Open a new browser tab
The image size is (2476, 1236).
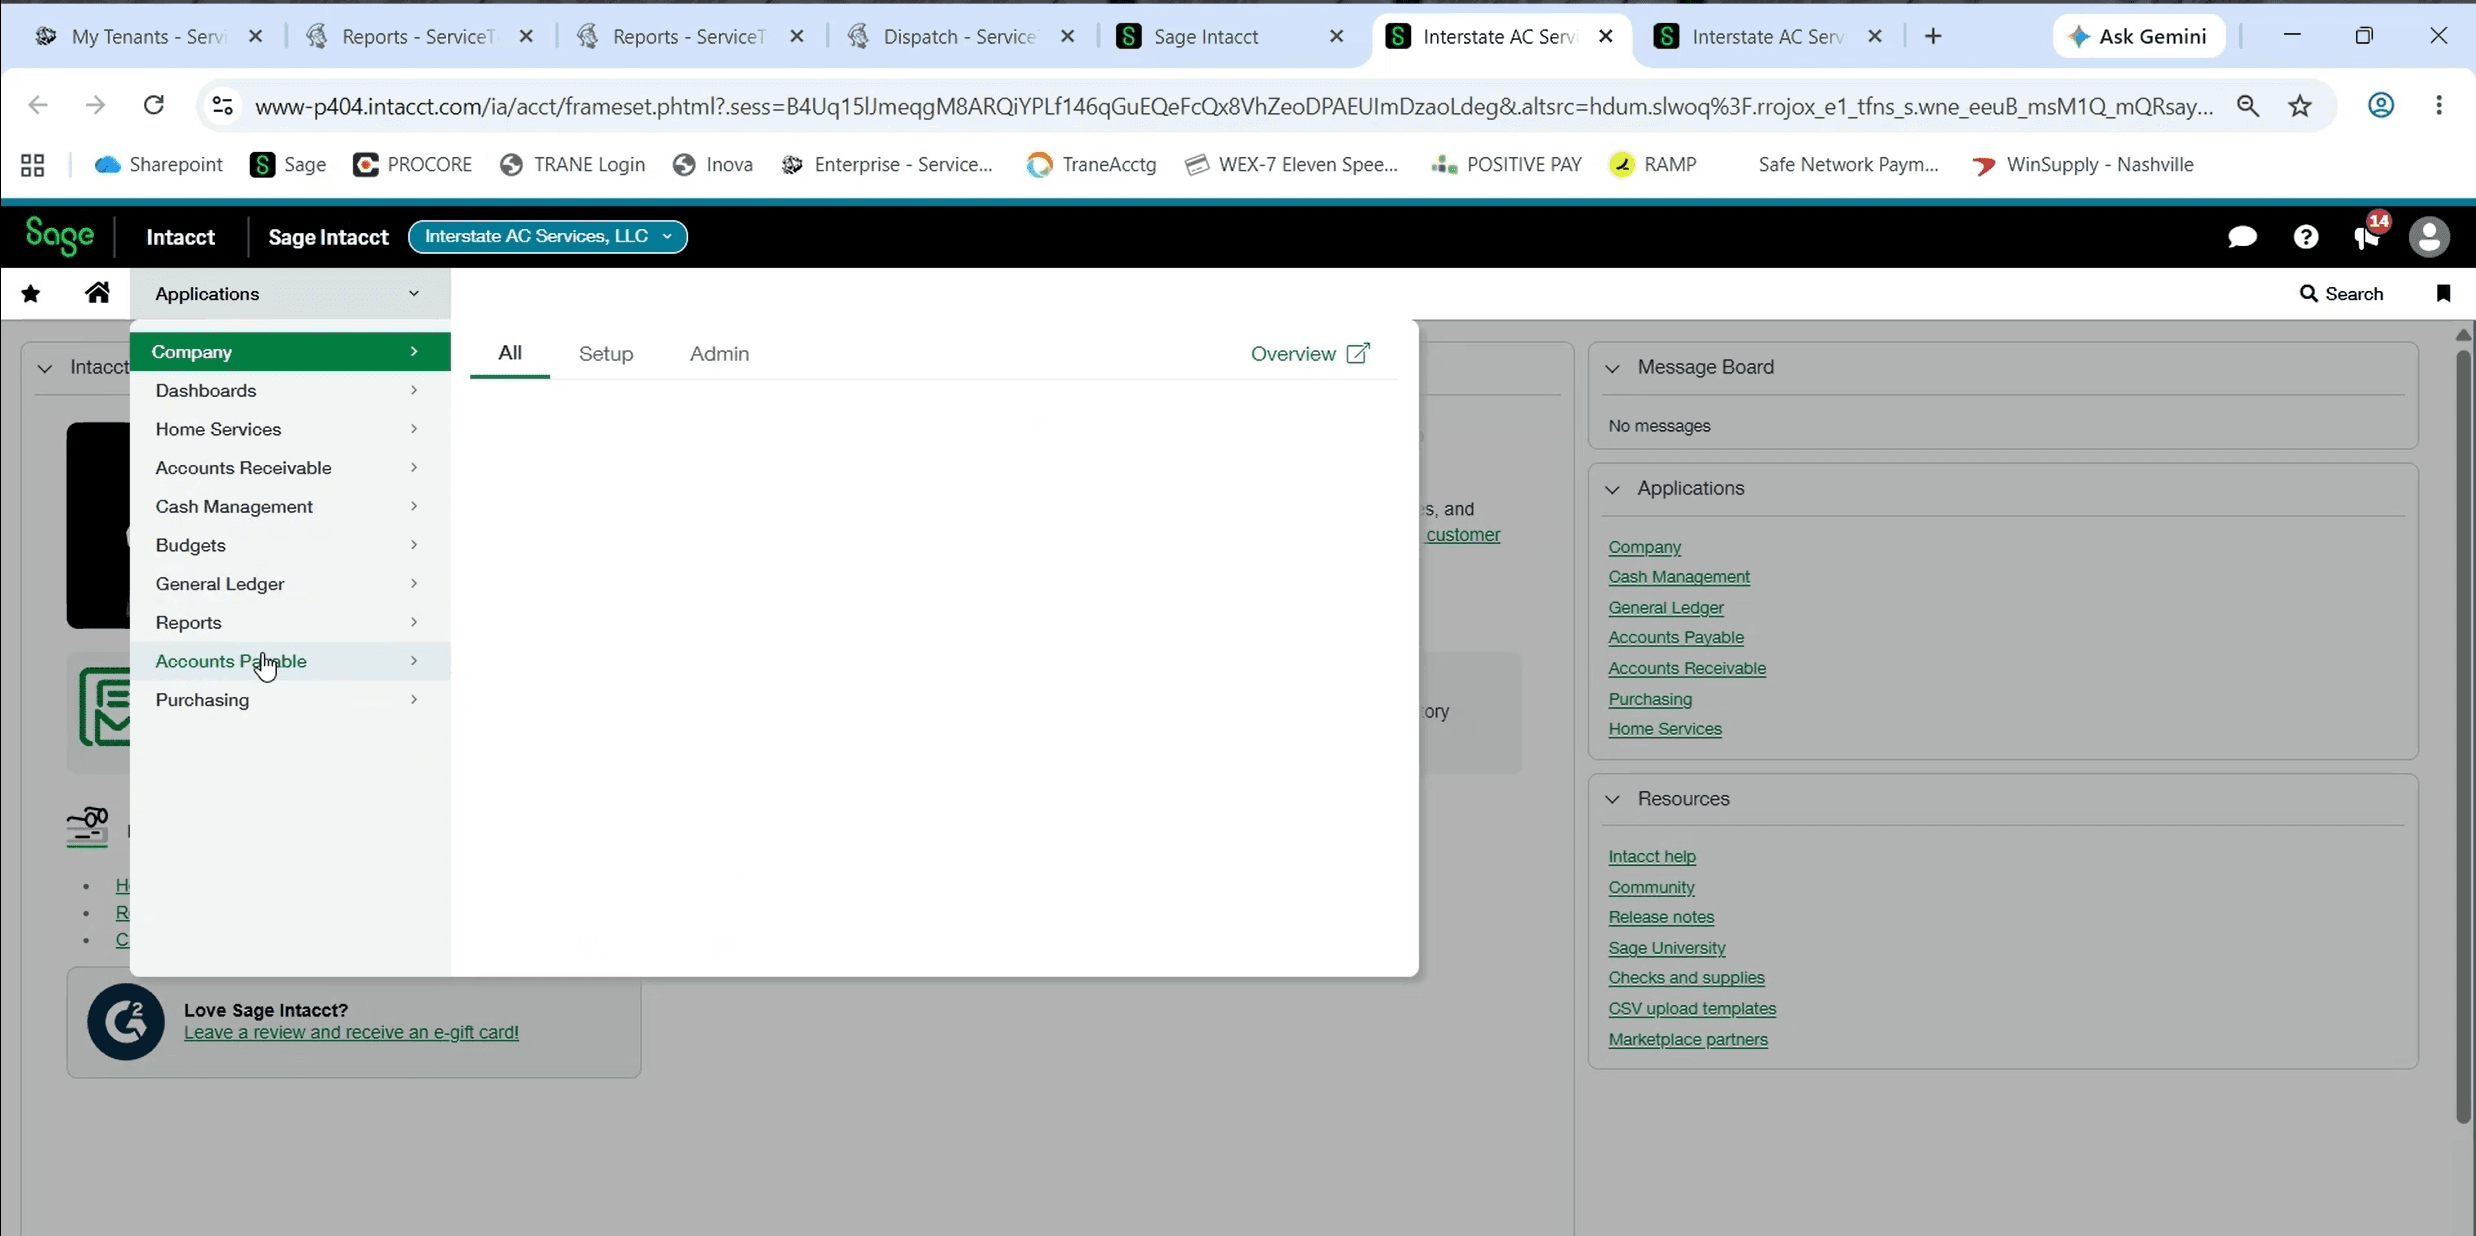tap(1932, 36)
